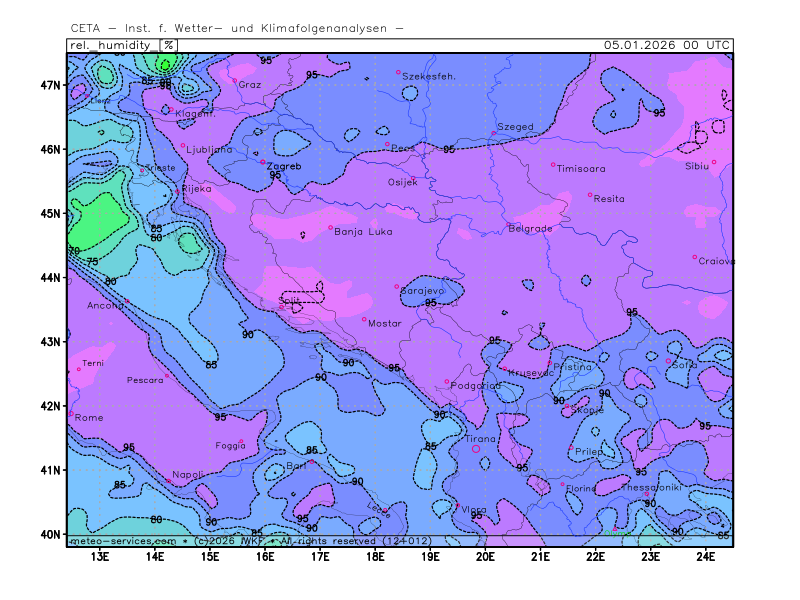
Task: Select the Sarajevo city marker
Action: click(397, 287)
